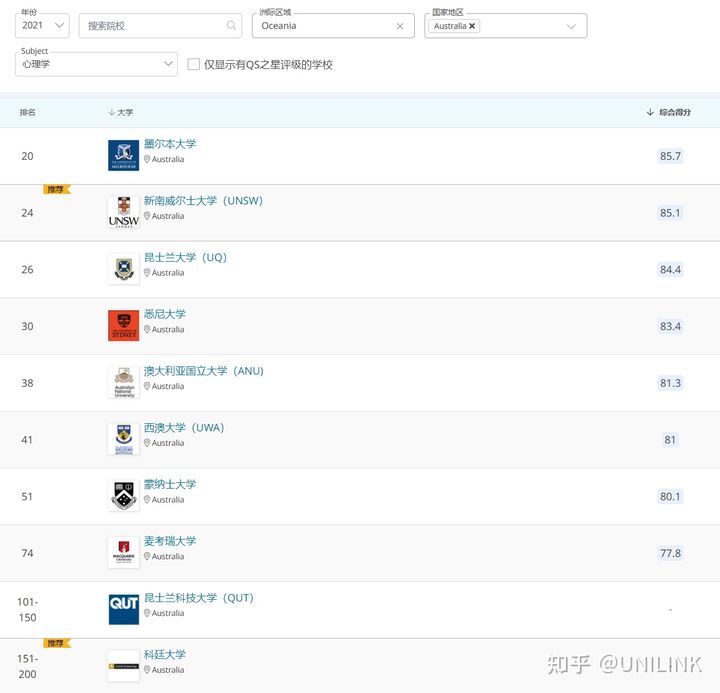Click score 83.4 for 悉尼大学
This screenshot has height=693, width=720.
pos(670,327)
